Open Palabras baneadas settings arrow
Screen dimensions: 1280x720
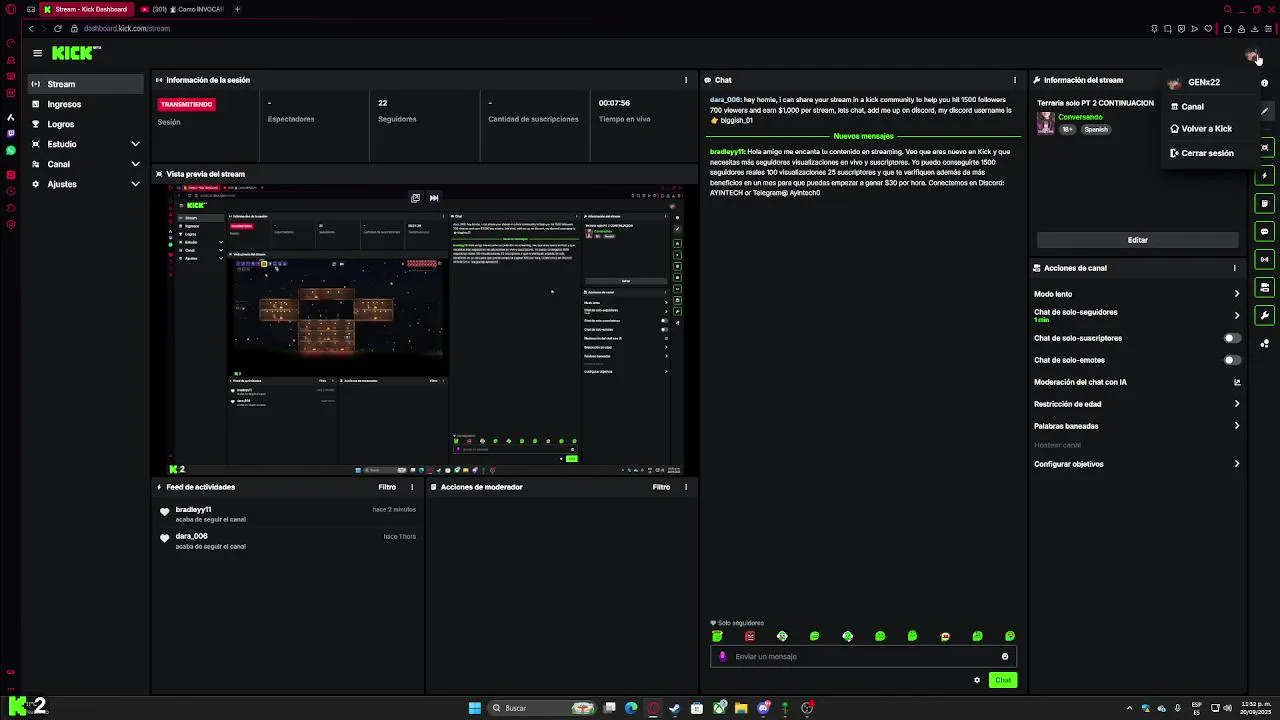[1237, 426]
